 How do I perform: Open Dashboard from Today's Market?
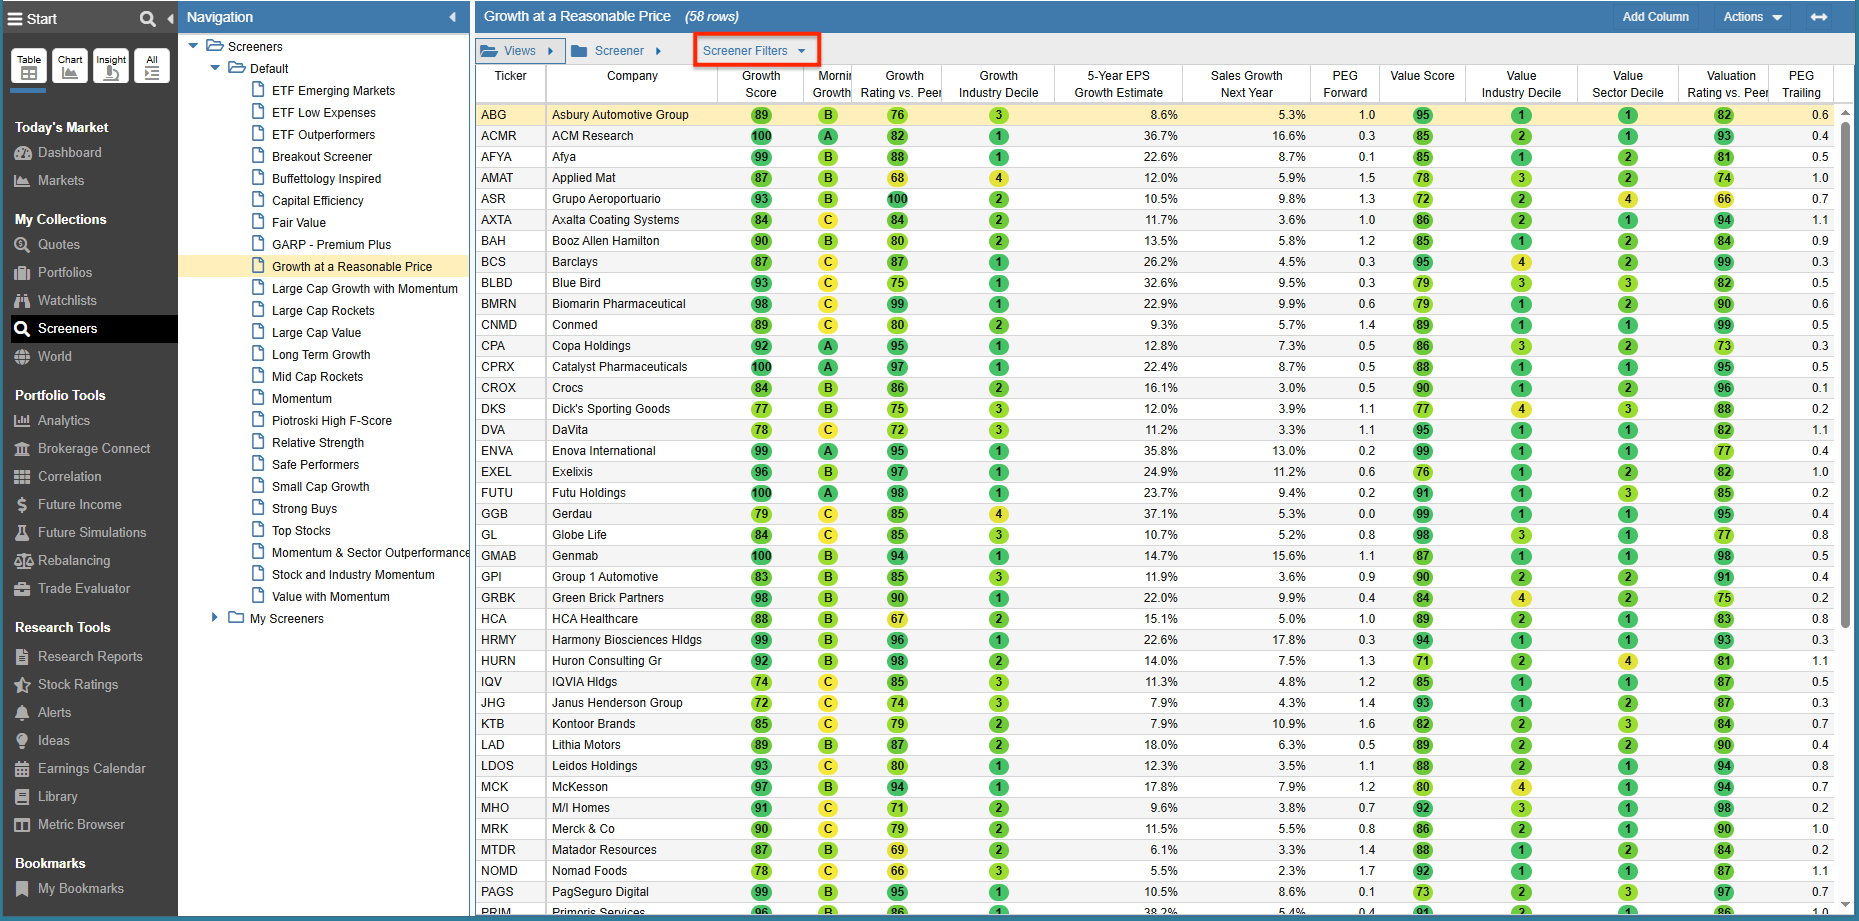(69, 153)
